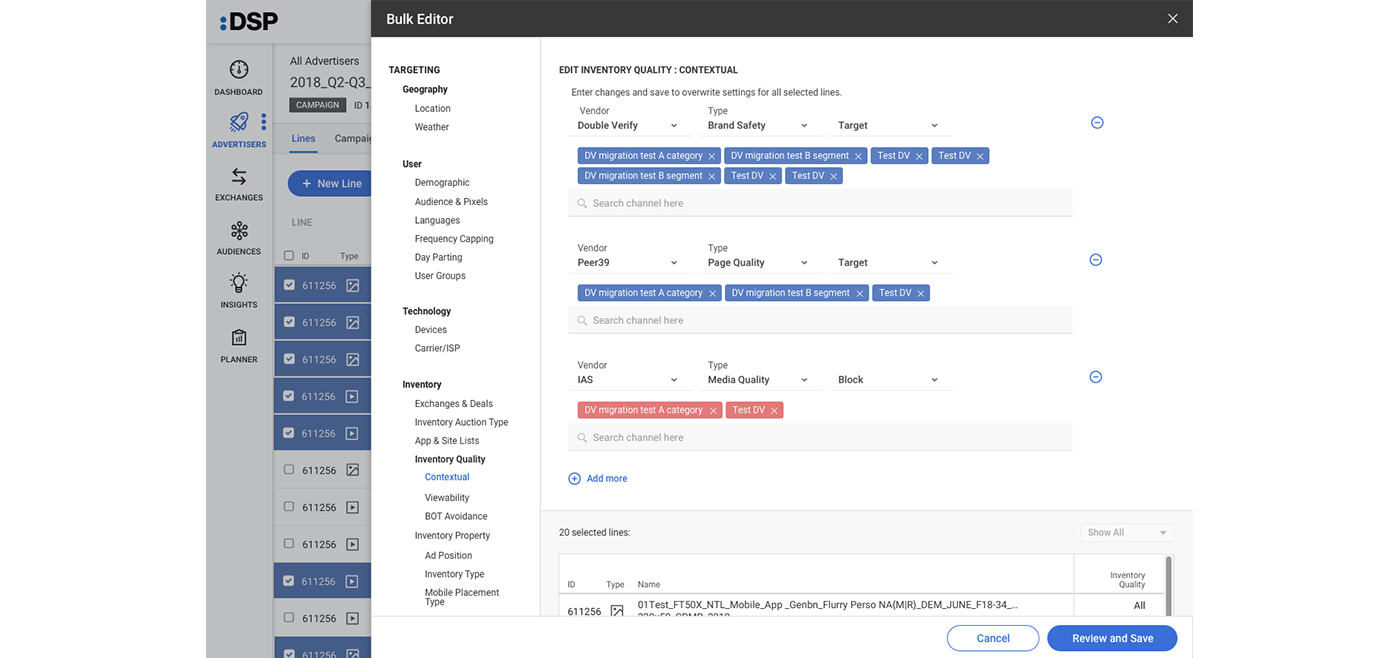Open the Block action dropdown
The width and height of the screenshot is (1400, 658).
click(889, 380)
